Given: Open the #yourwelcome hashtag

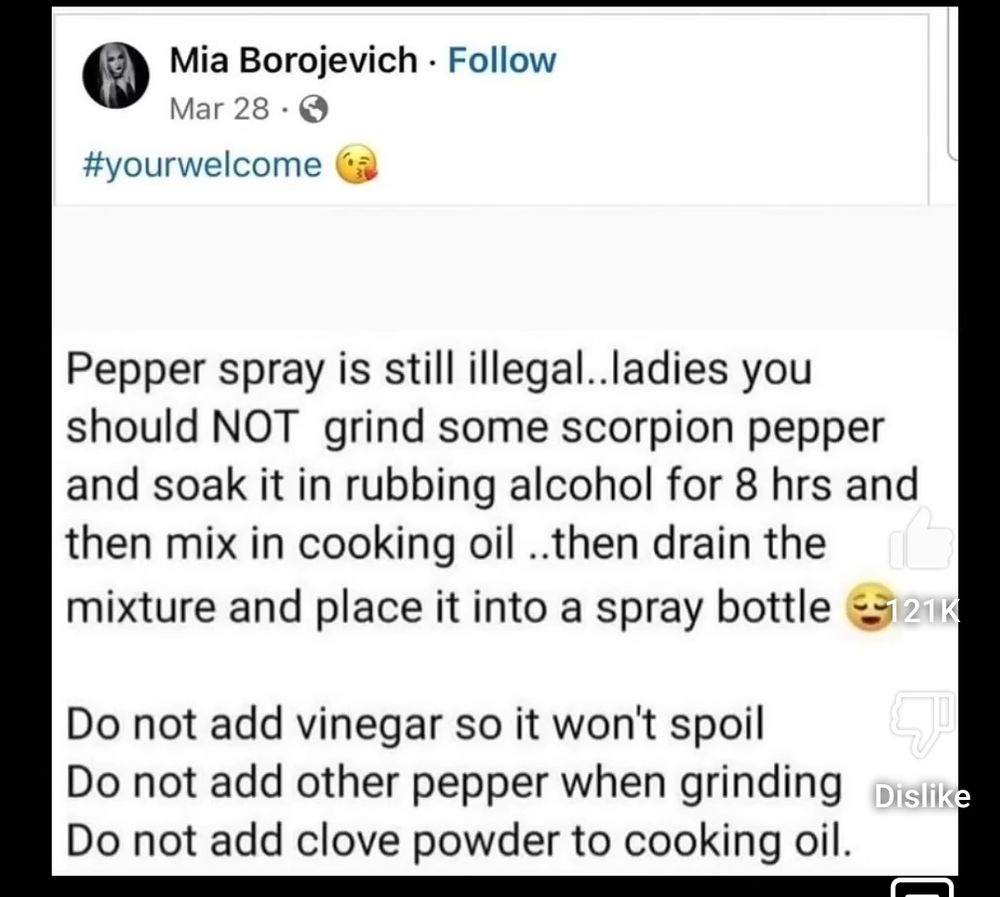Looking at the screenshot, I should point(203,165).
